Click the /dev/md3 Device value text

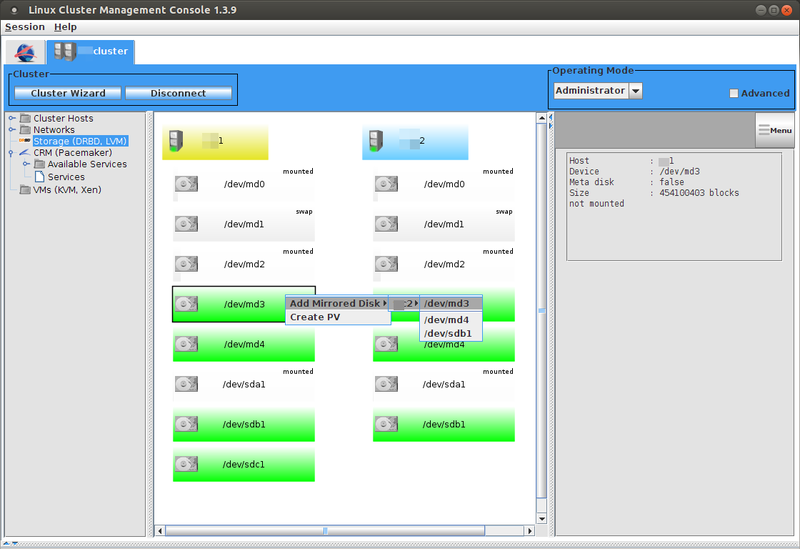(680, 171)
